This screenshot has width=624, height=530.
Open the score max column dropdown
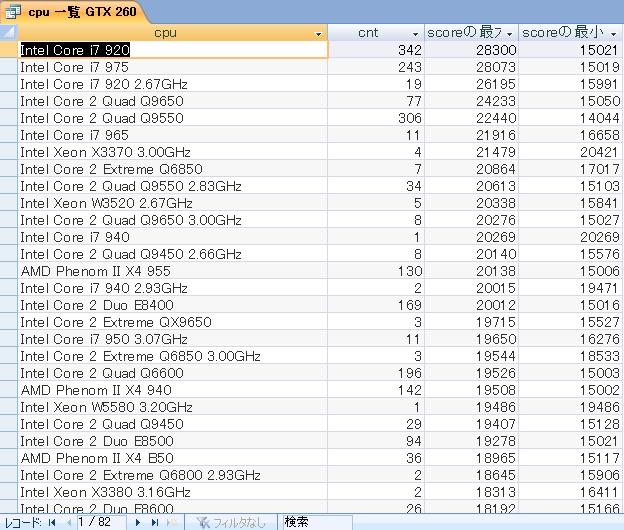pos(509,34)
